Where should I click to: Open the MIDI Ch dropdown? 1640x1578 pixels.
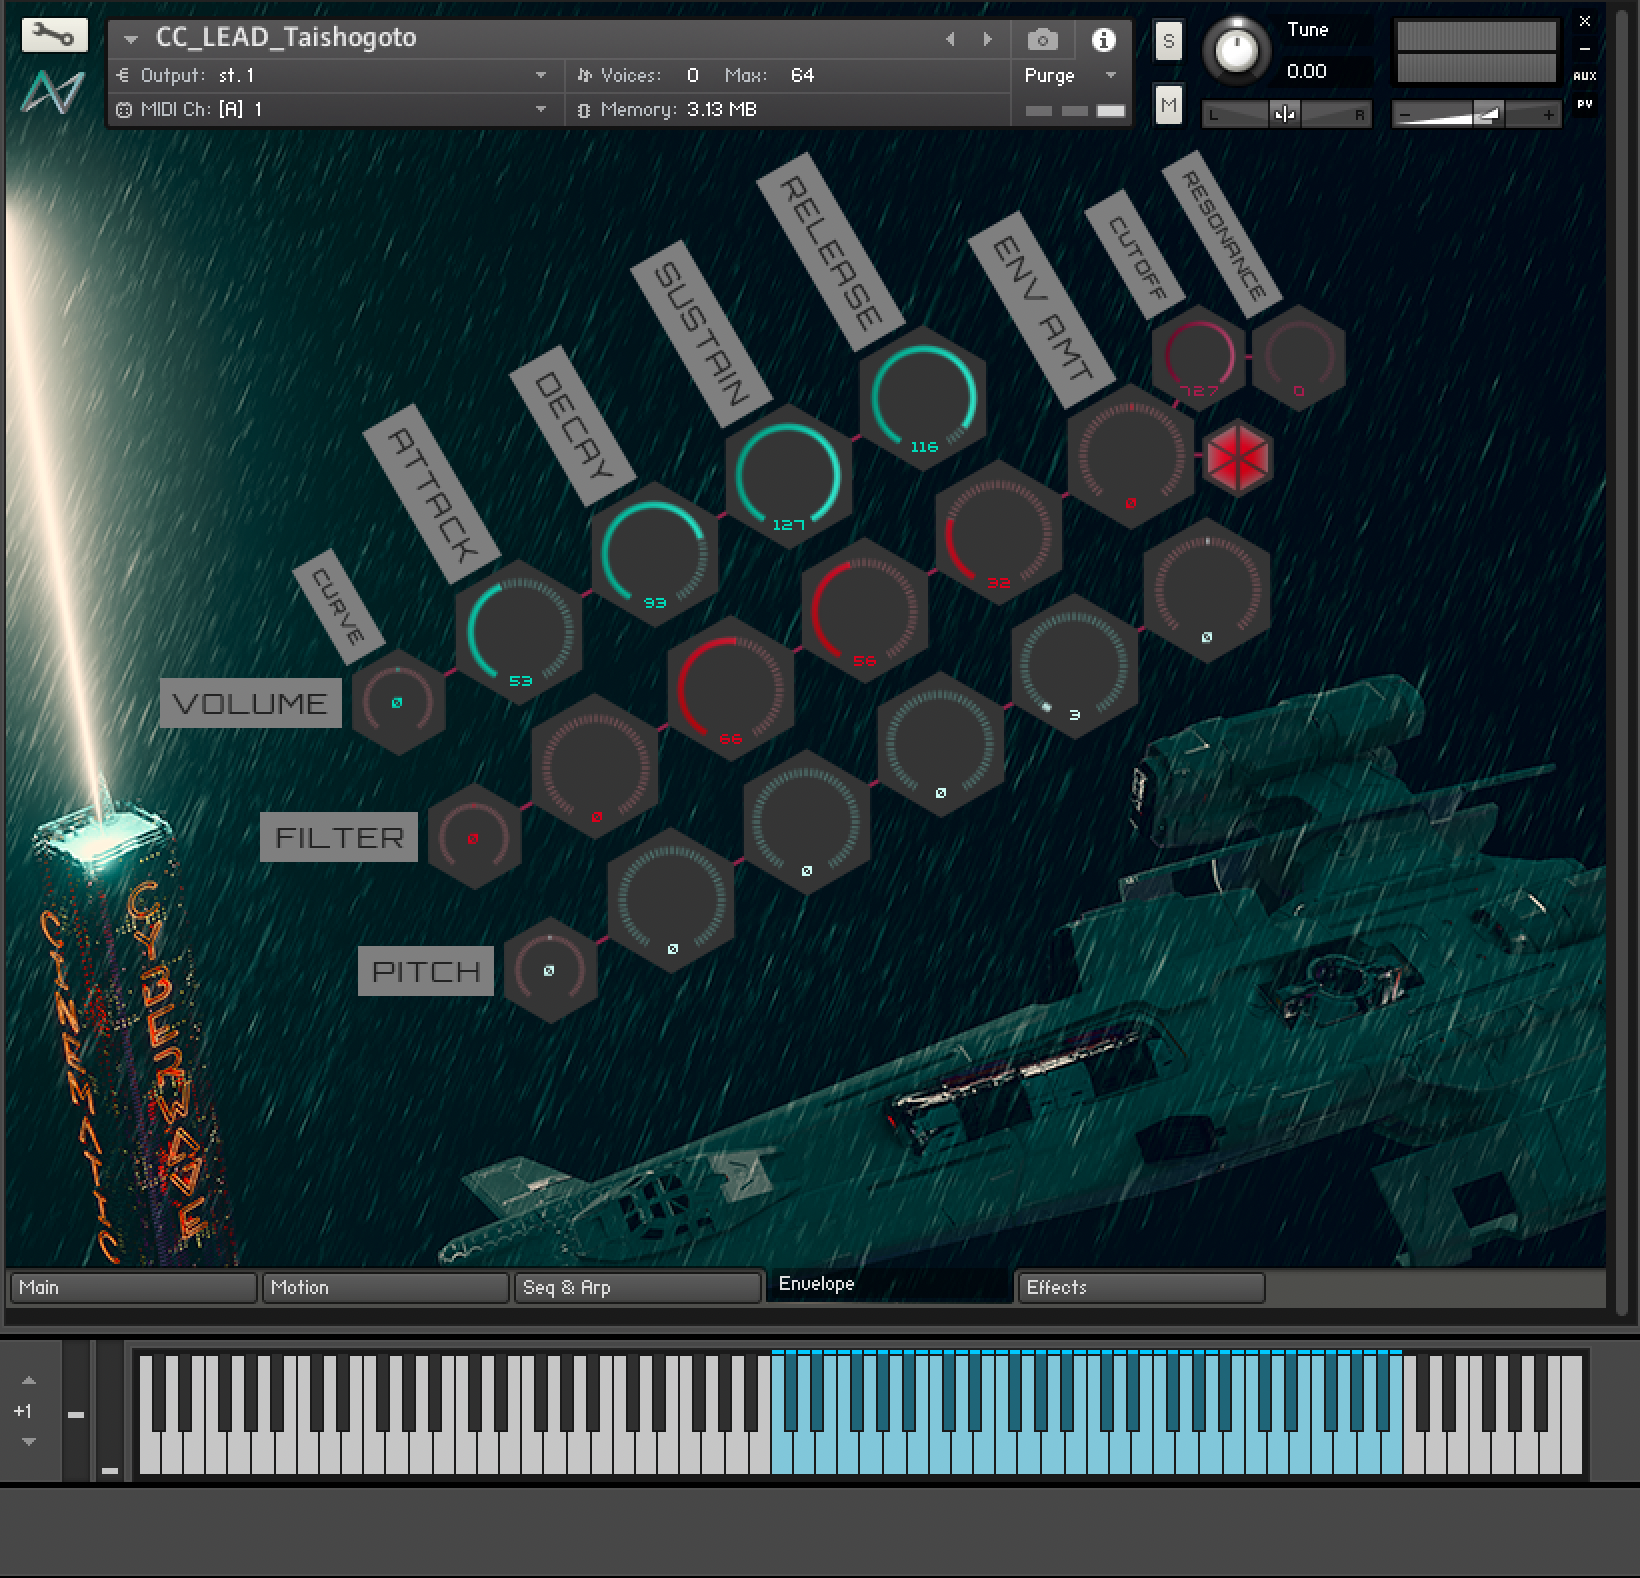click(x=541, y=109)
